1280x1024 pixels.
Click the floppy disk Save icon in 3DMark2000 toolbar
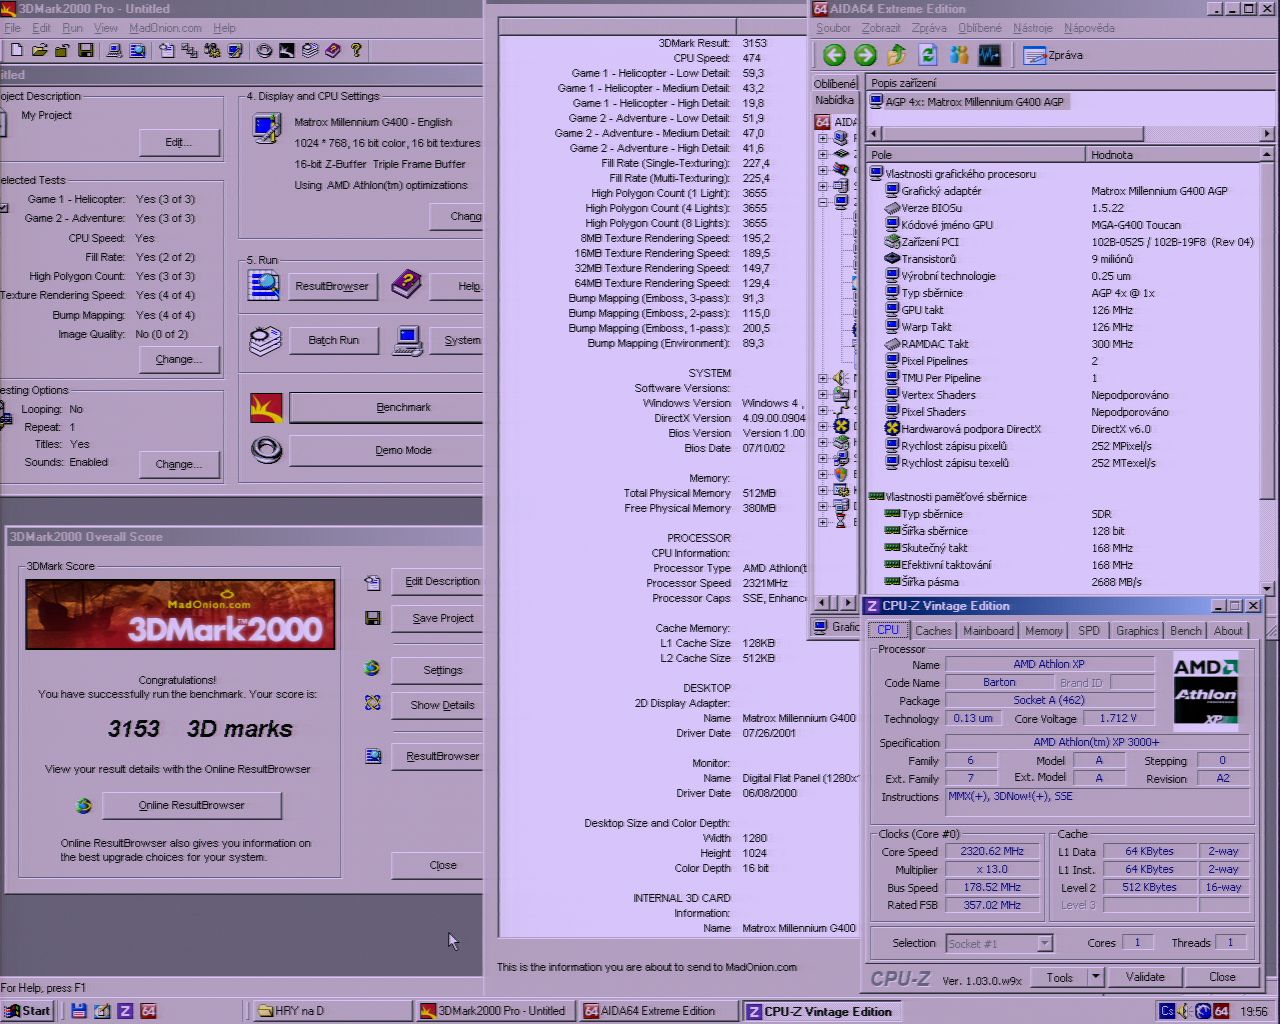click(x=86, y=50)
